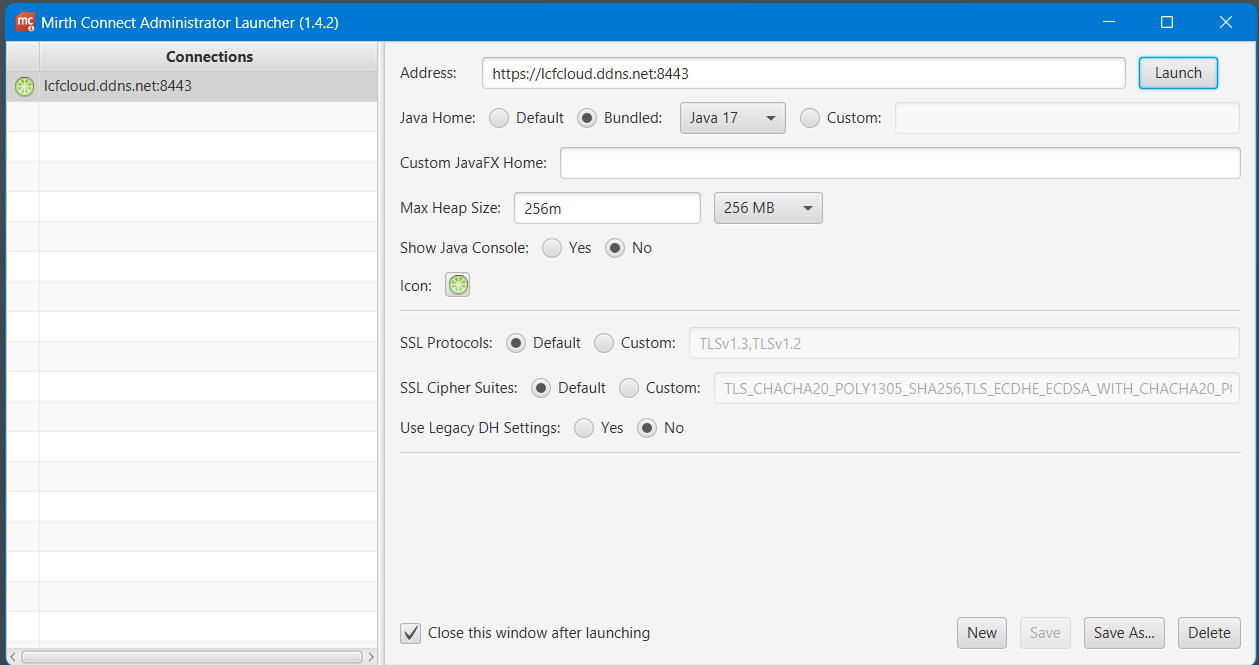This screenshot has width=1259, height=665.
Task: Click right arrow of horizontal scrollbar
Action: click(371, 657)
